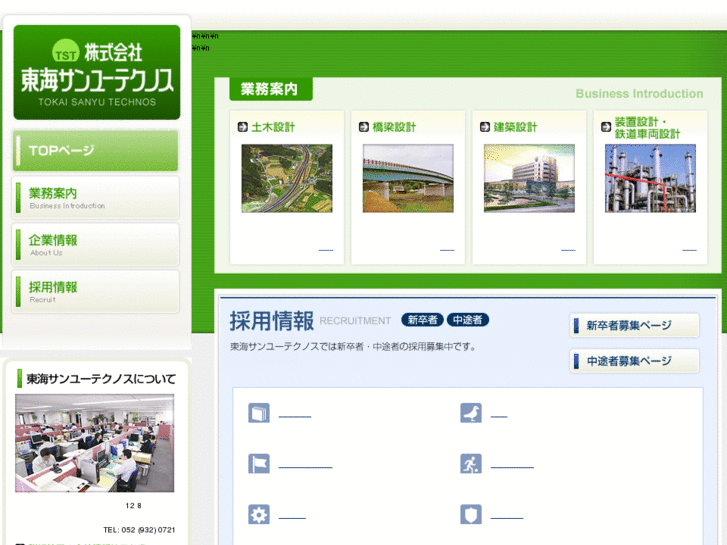
Task: Click the arrow icon beside 装置設計・鉄道車両設計
Action: 606,127
